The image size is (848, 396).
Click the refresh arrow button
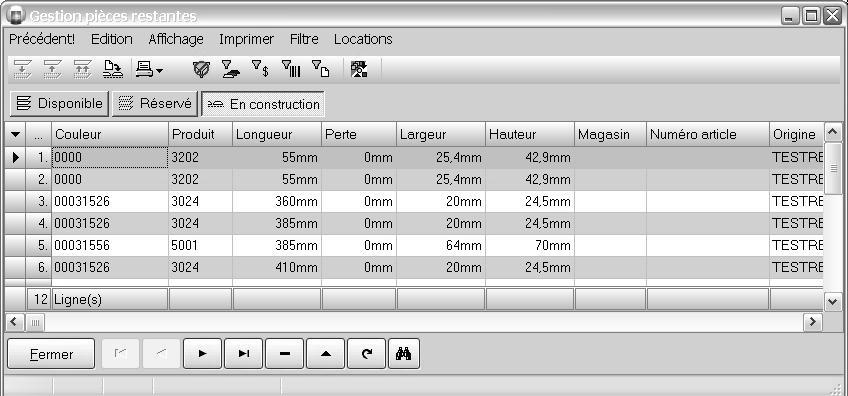[367, 354]
